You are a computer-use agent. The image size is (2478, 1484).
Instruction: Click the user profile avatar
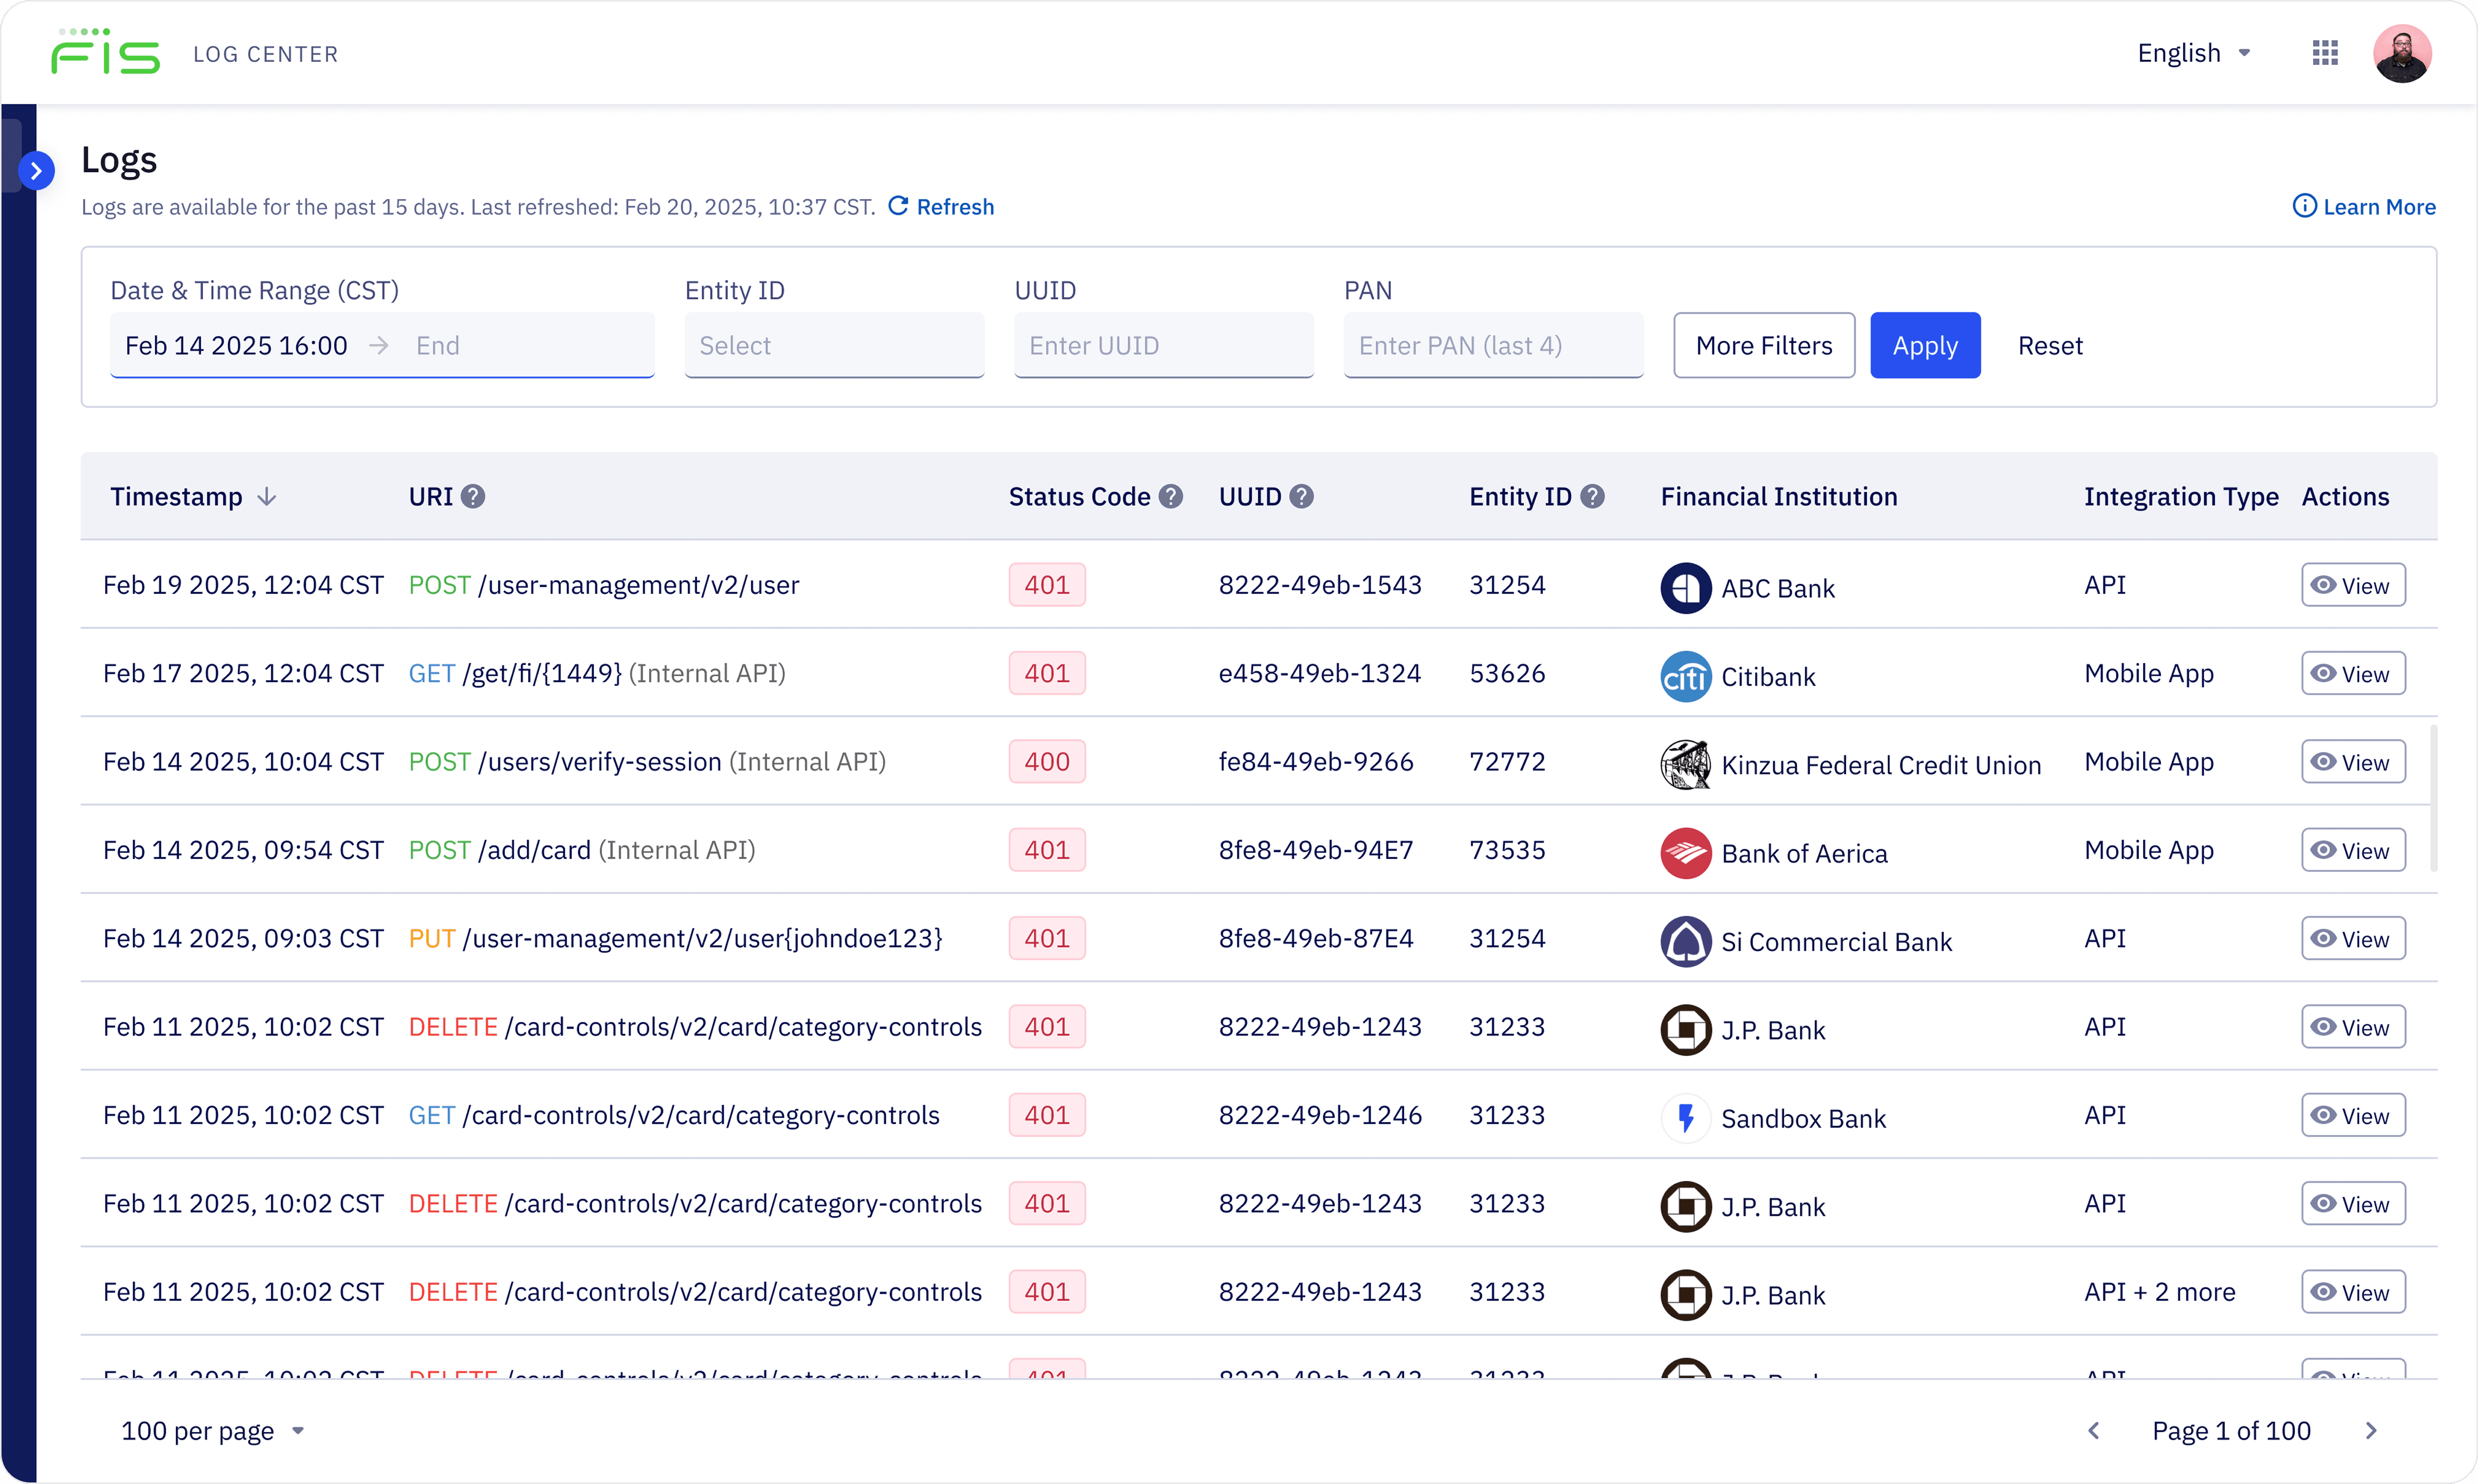[2402, 54]
